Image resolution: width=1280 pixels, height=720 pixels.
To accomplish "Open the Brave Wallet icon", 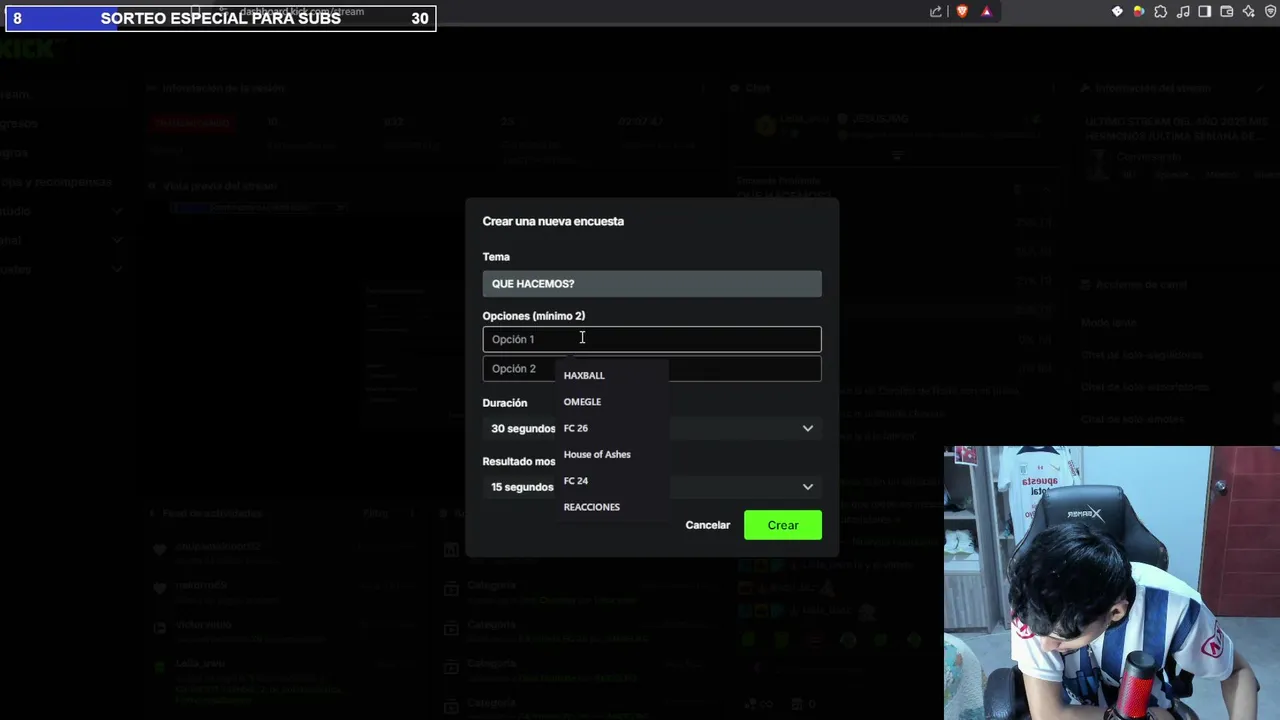I will pos(1227,12).
